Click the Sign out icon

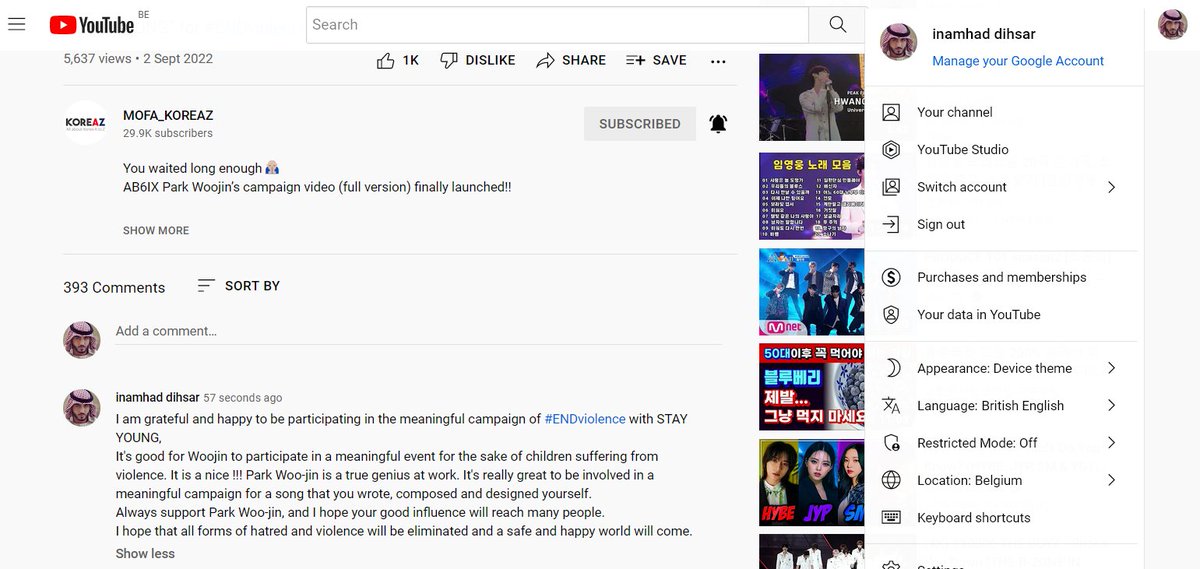tap(891, 225)
